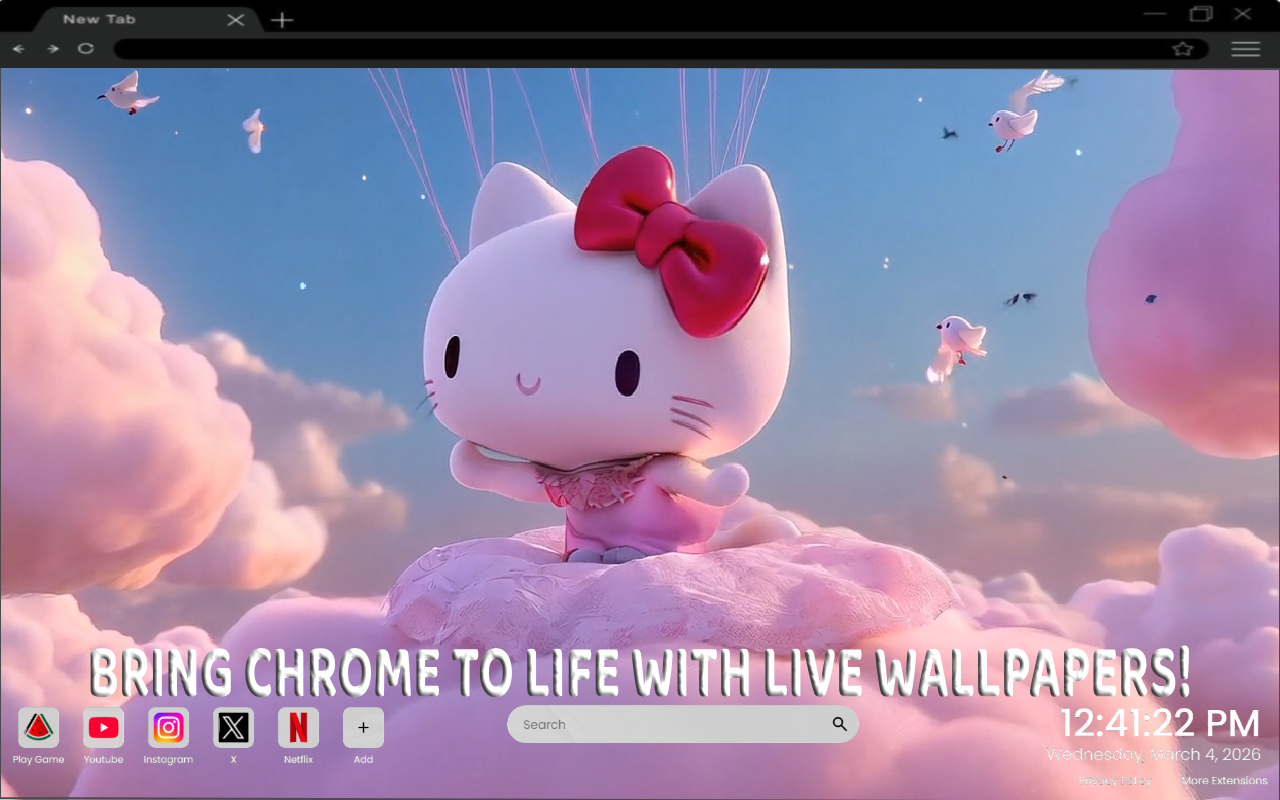
Task: Close the browser window
Action: [1243, 14]
